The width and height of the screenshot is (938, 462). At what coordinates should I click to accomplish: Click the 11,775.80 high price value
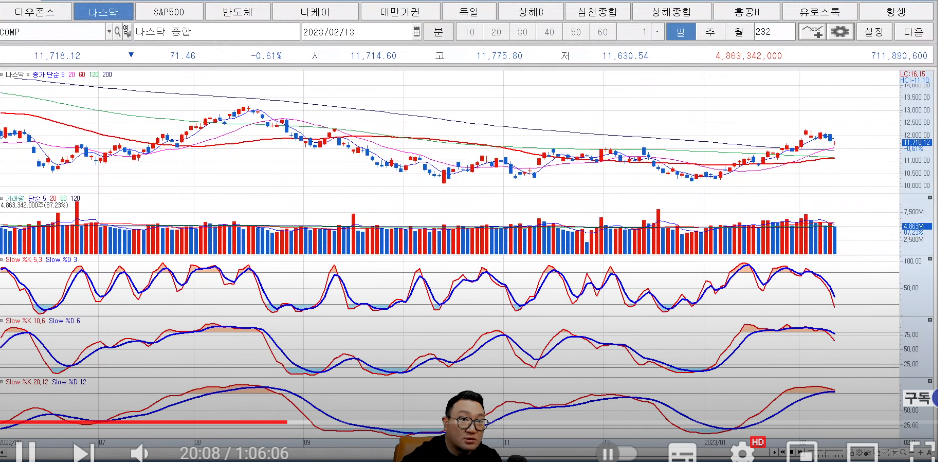500,56
